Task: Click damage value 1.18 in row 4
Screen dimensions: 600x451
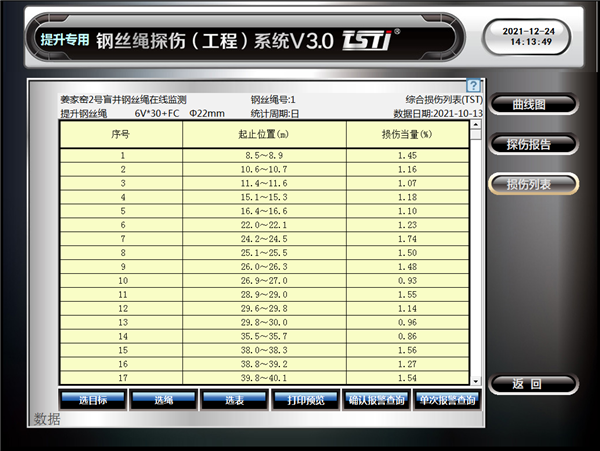Action: pyautogui.click(x=408, y=197)
